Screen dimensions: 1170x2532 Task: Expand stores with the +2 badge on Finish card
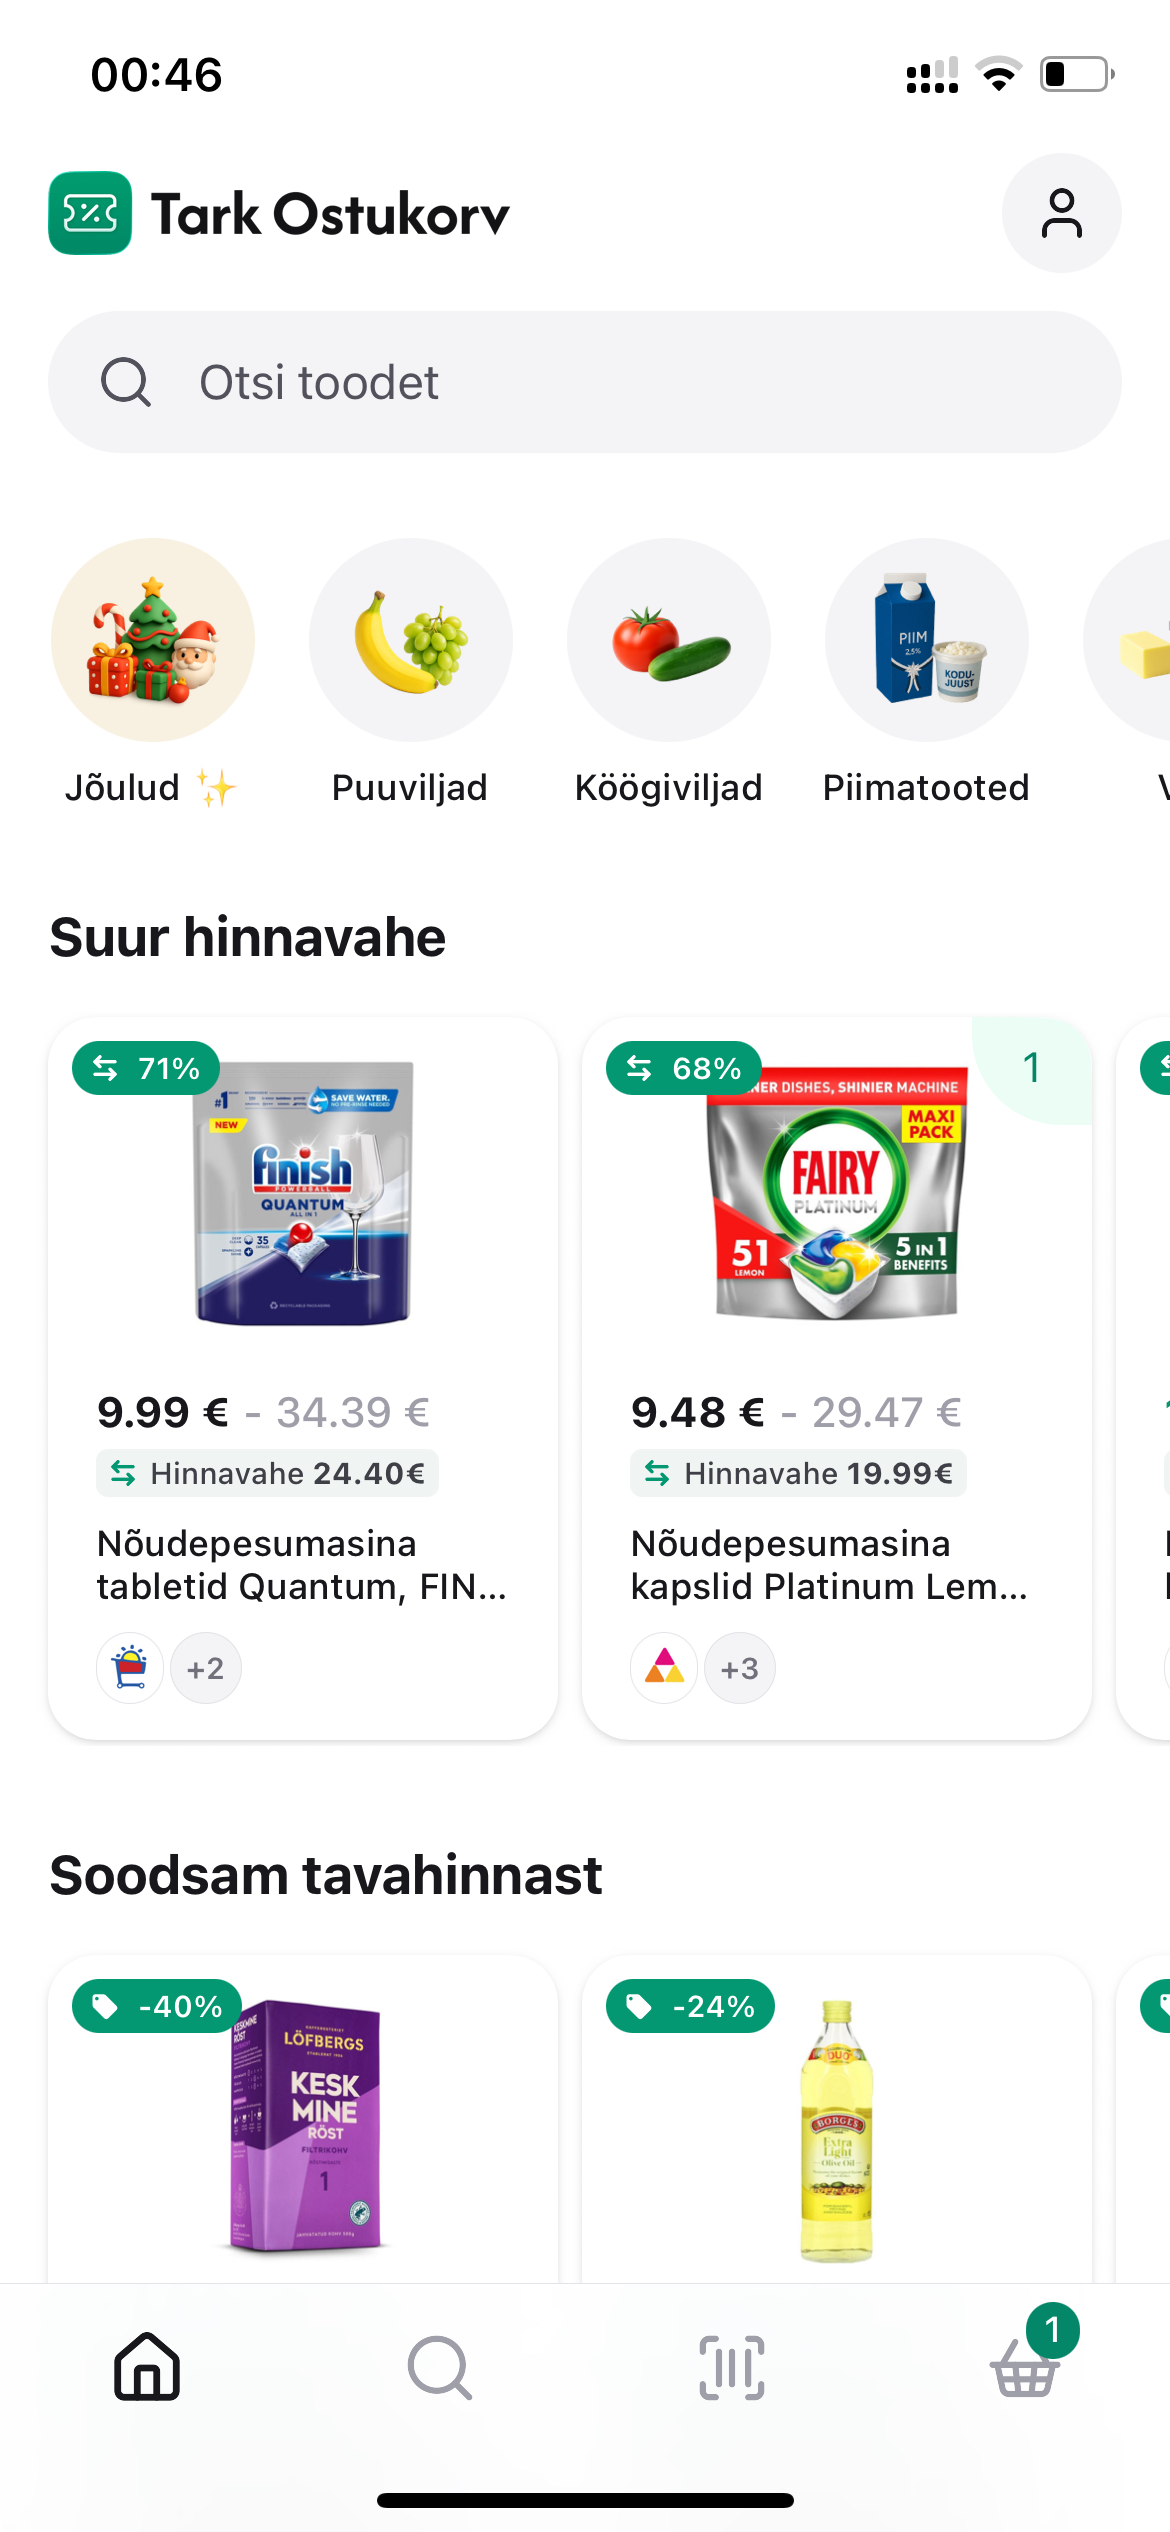click(206, 1667)
